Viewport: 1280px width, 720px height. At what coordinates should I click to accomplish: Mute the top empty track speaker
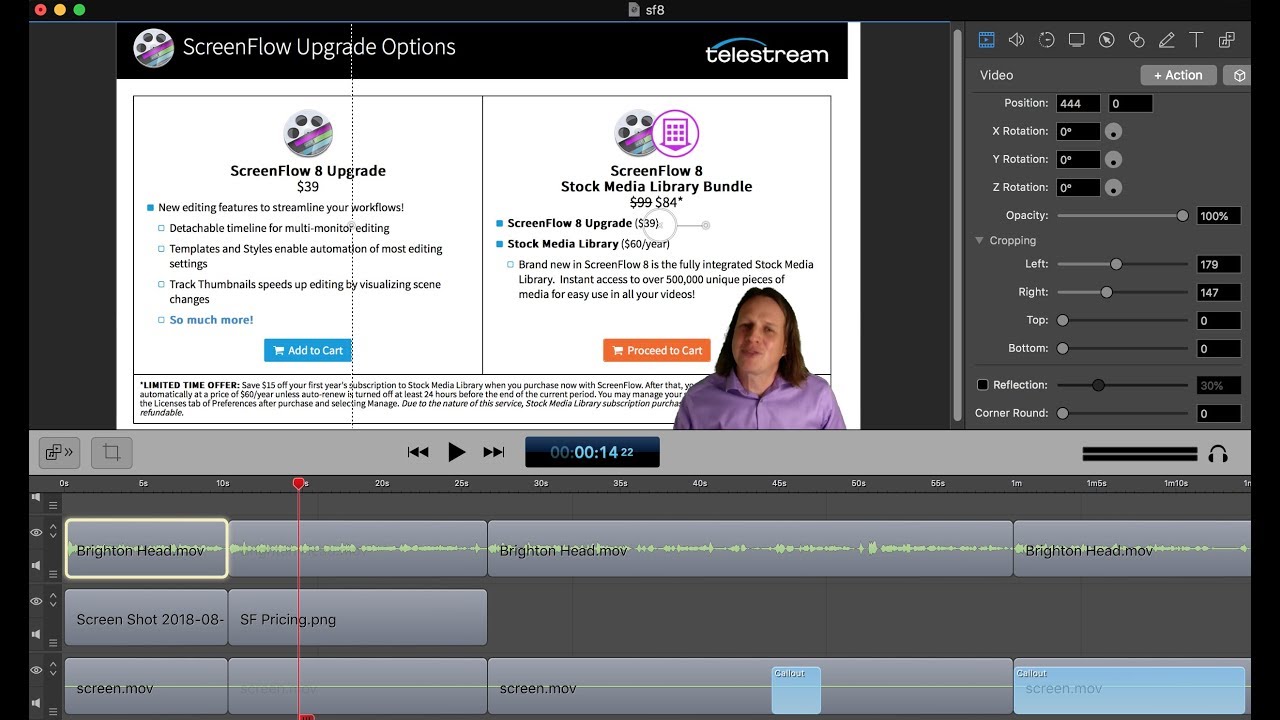[36, 497]
